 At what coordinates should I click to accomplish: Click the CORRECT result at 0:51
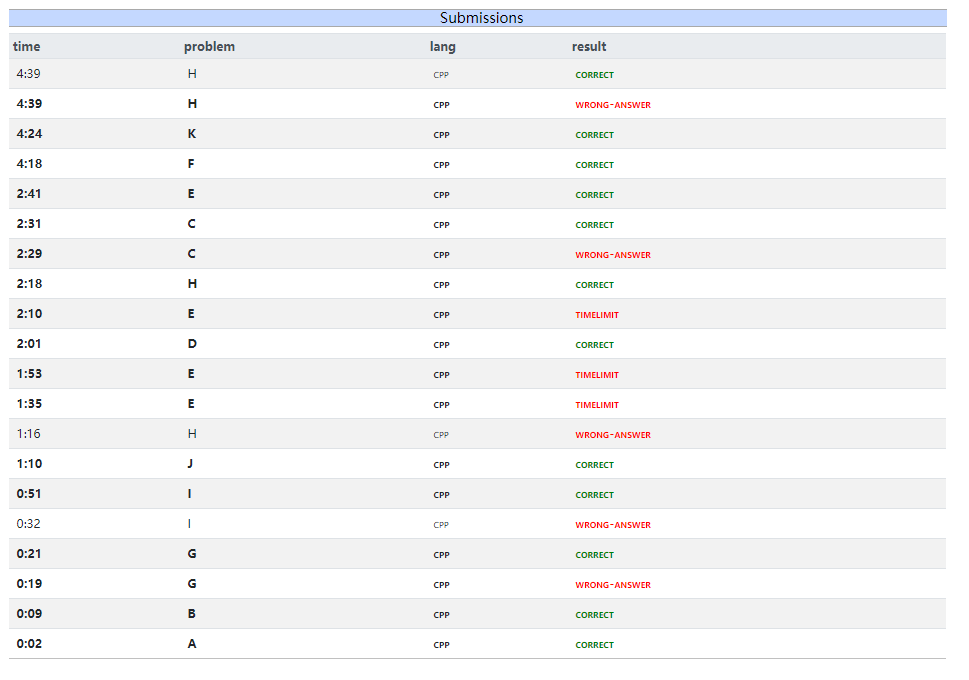(594, 495)
